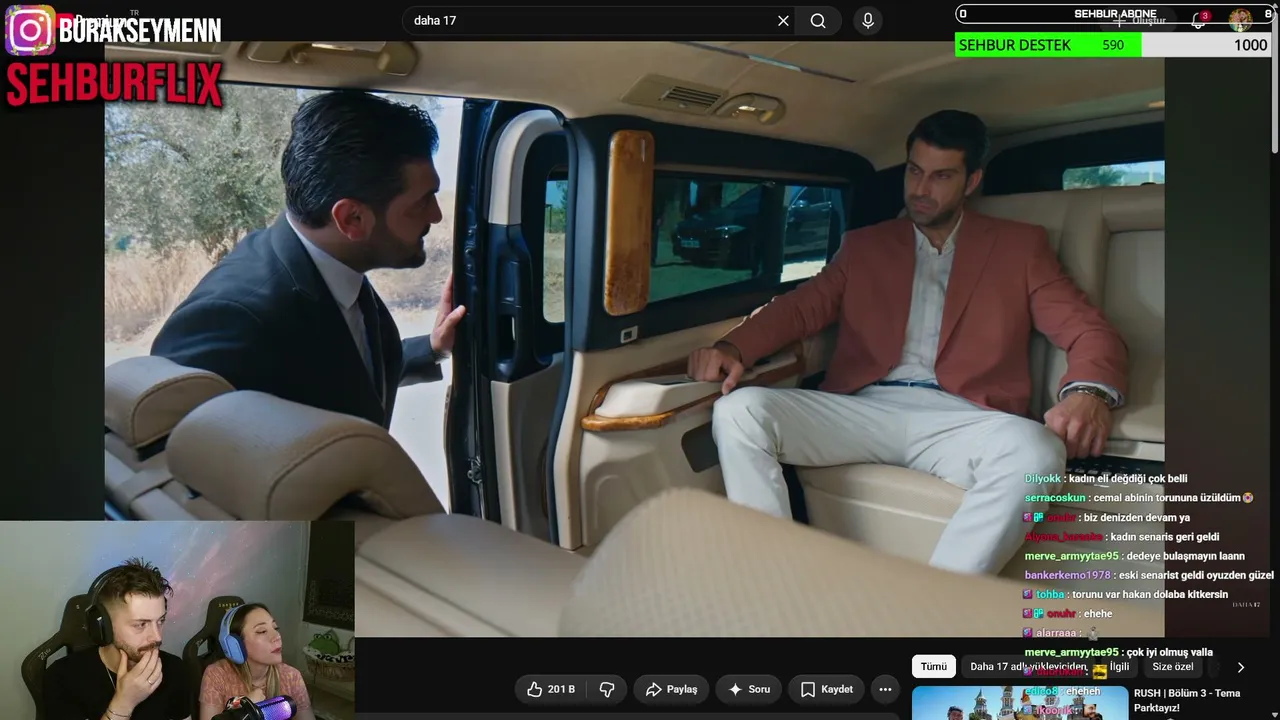Clear the search text with the X icon
The height and width of the screenshot is (720, 1280).
pos(783,21)
